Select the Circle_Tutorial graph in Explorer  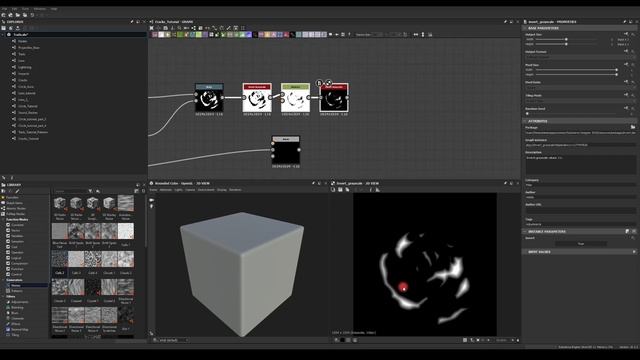tap(28, 106)
